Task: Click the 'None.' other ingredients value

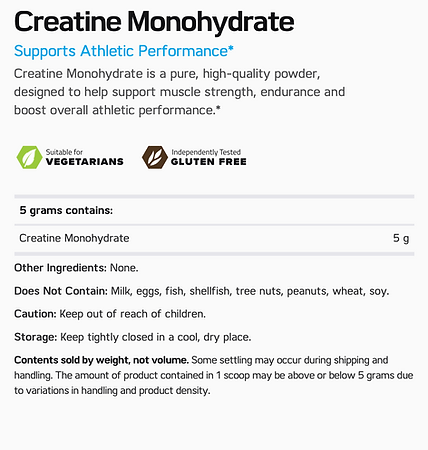Action: [124, 268]
